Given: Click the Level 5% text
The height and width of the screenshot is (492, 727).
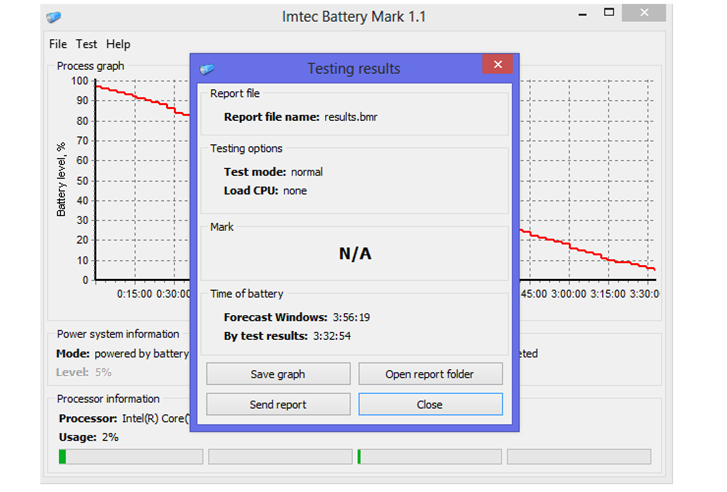Looking at the screenshot, I should (84, 372).
